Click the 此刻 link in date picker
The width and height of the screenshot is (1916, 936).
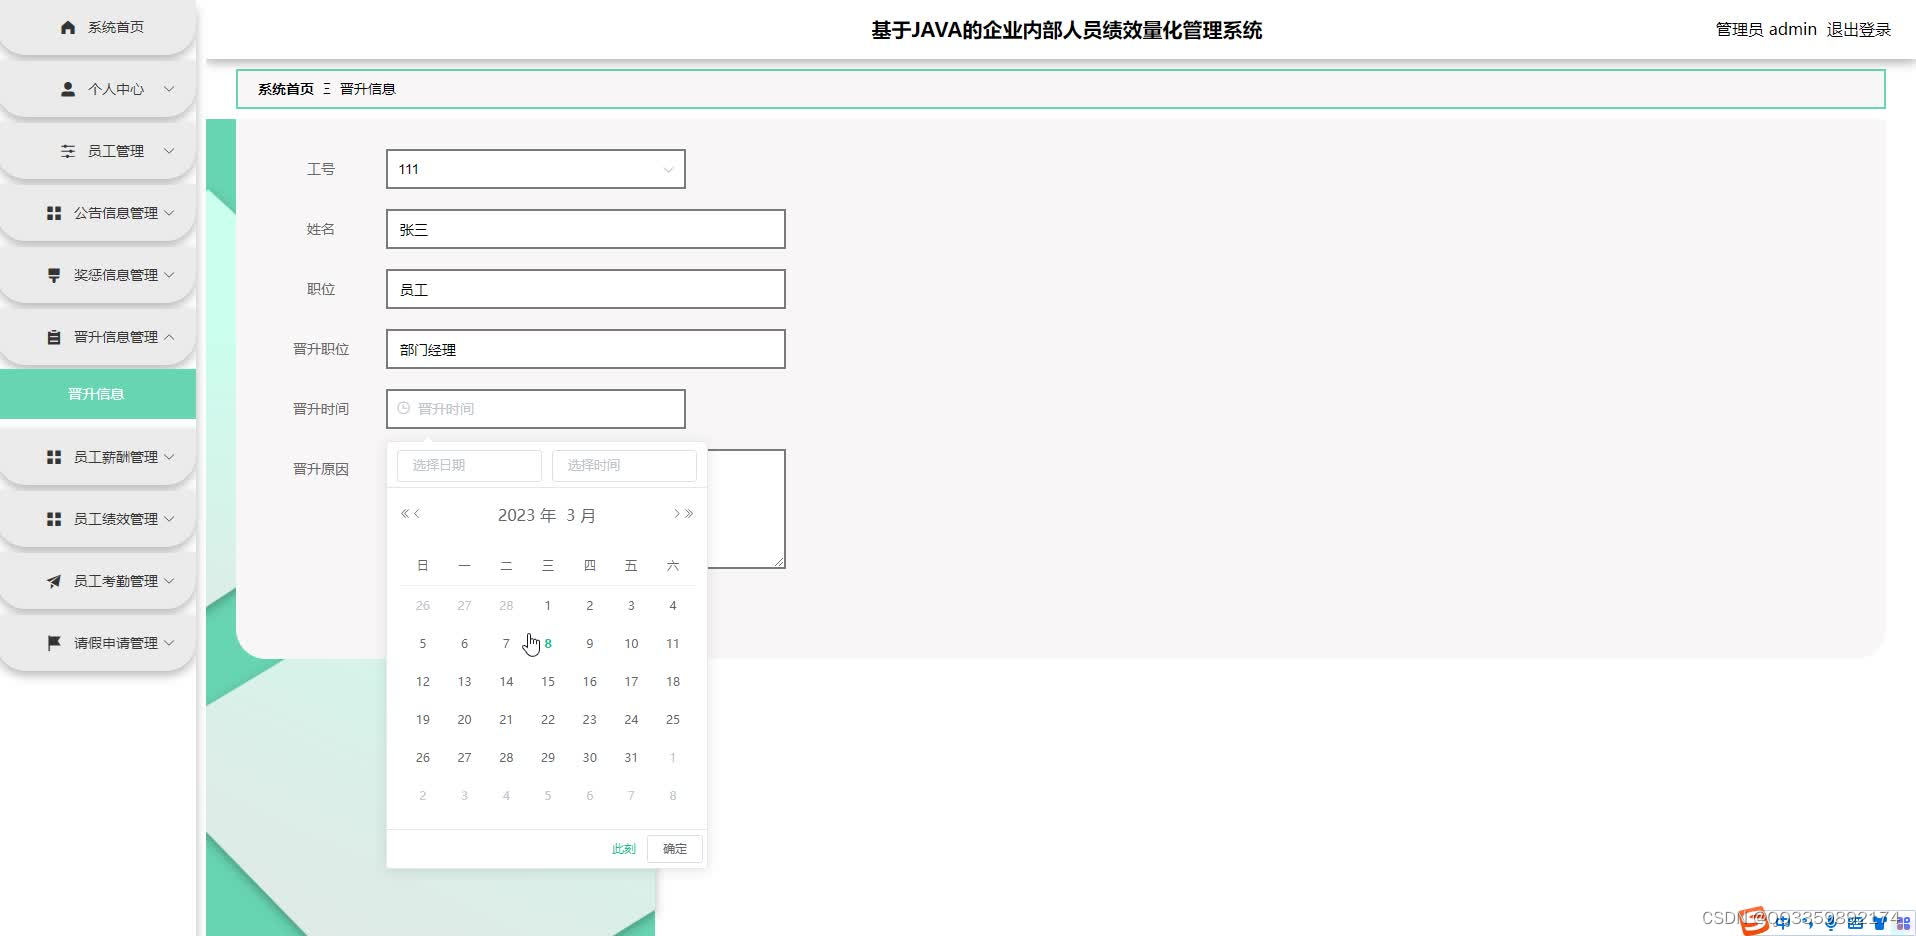(624, 849)
